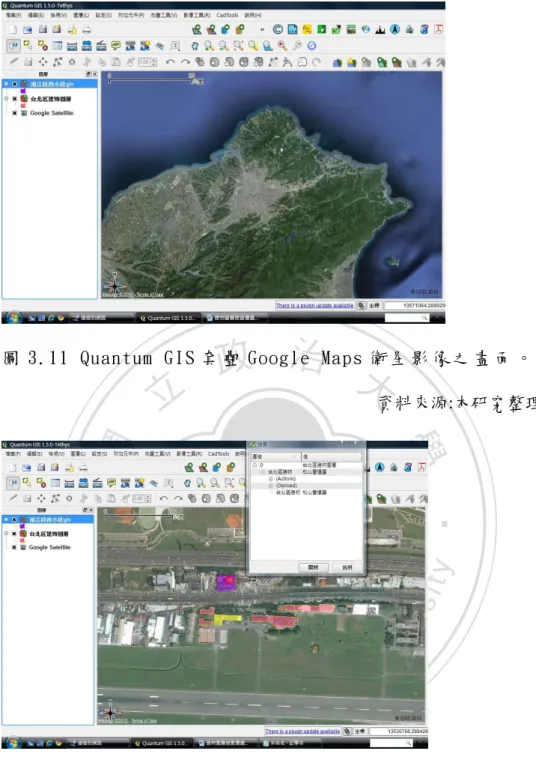Screen dimensions: 536x757
Task: Open 檔案(F) menu in coastline QGIS window
Action: 13,15
